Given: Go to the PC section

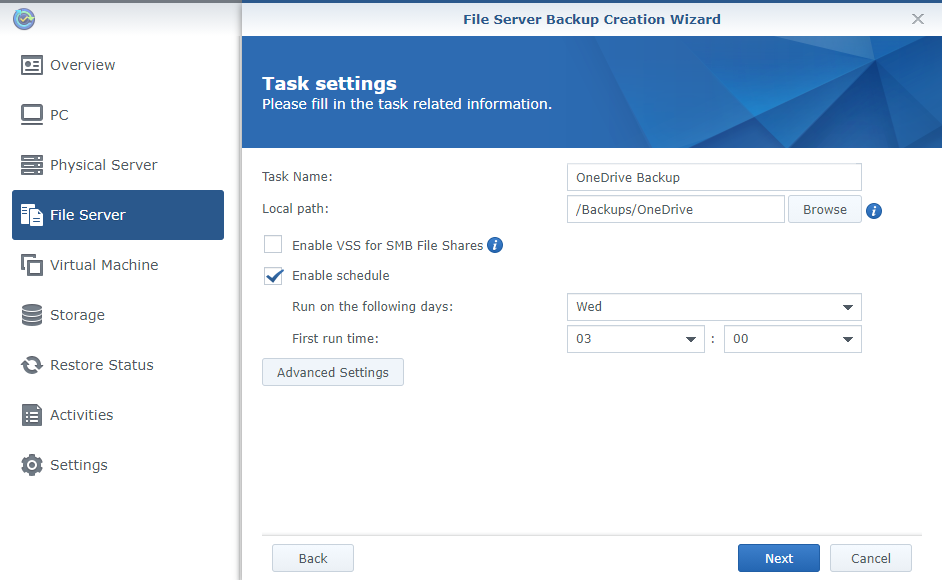Looking at the screenshot, I should tap(118, 115).
